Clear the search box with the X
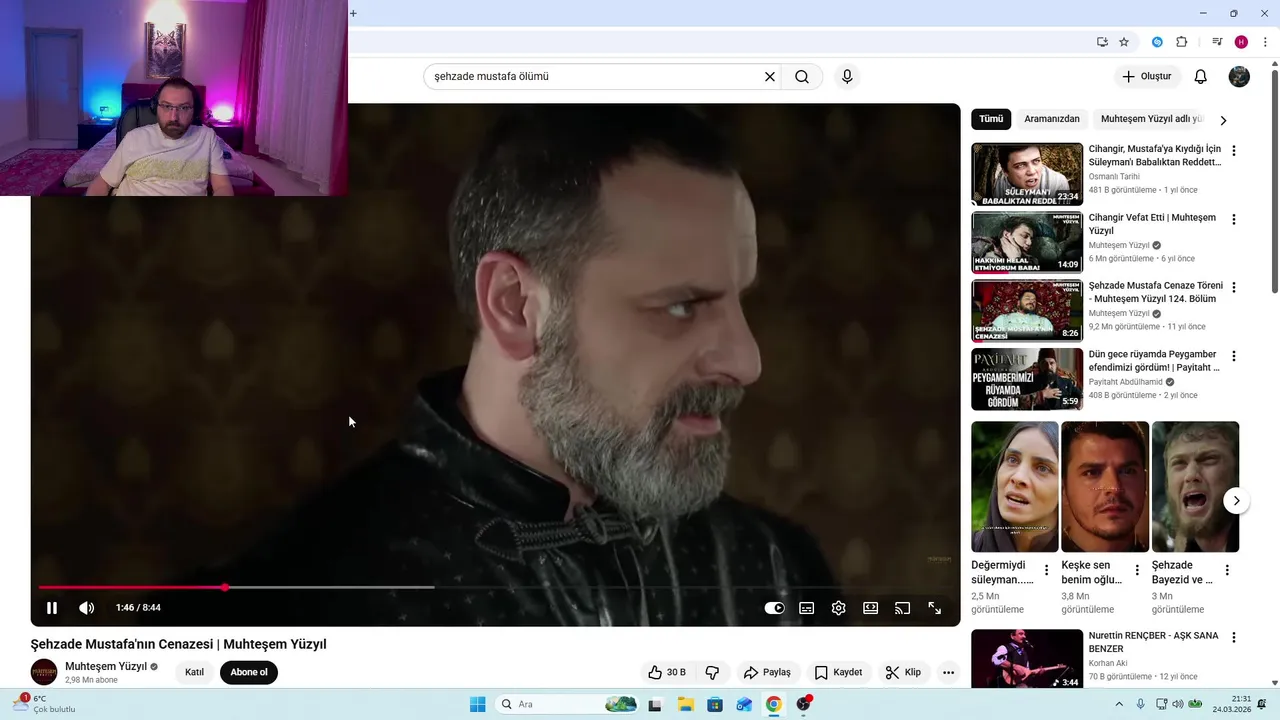Viewport: 1280px width, 720px height. (770, 76)
